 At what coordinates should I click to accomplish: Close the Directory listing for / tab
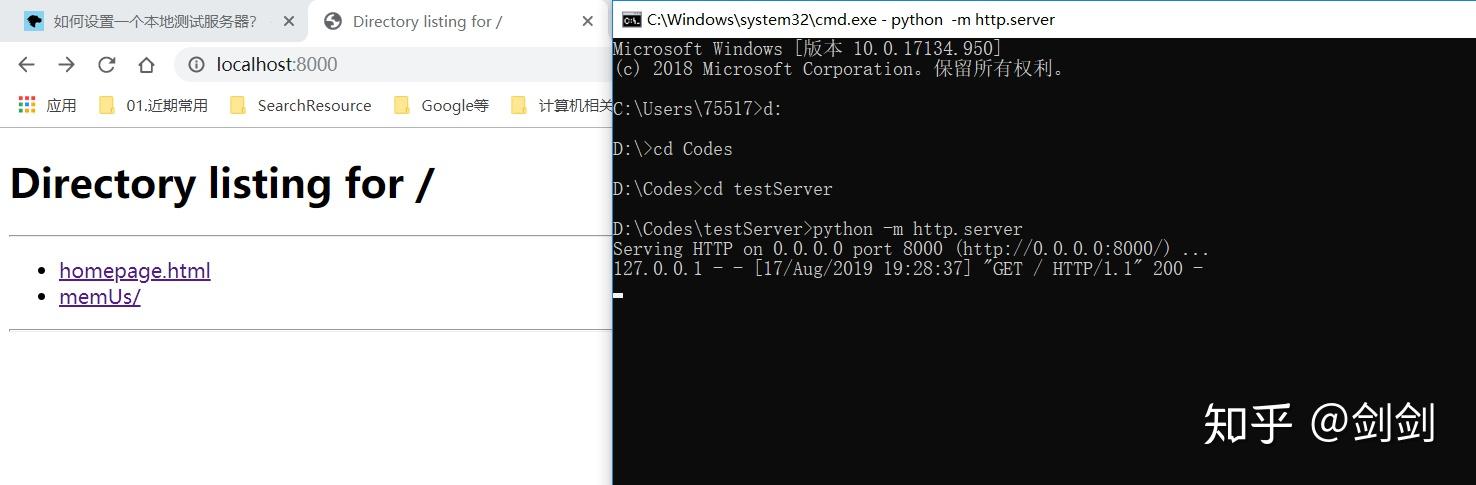[x=588, y=21]
